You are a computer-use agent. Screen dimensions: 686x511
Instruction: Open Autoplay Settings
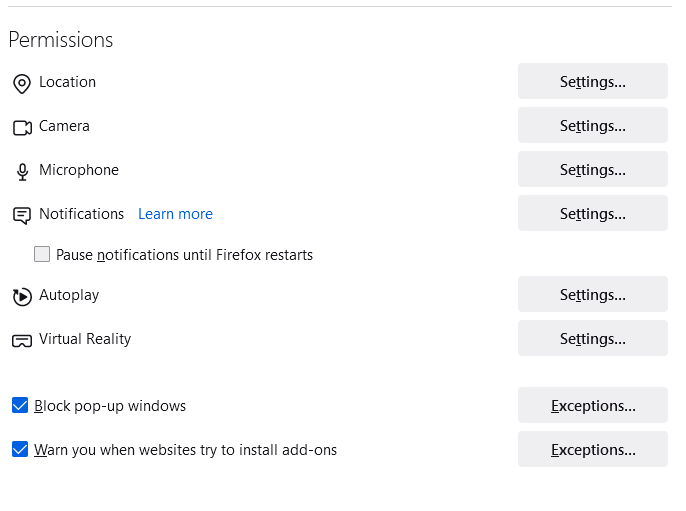[x=593, y=294]
